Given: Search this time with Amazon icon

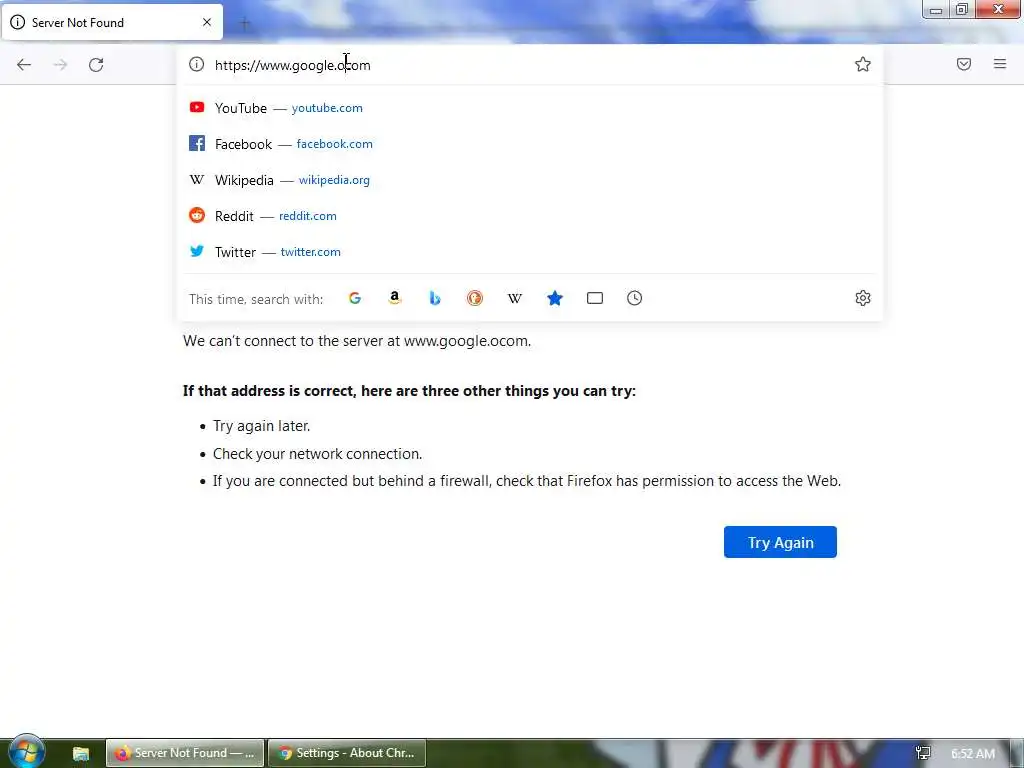Looking at the screenshot, I should (x=394, y=298).
